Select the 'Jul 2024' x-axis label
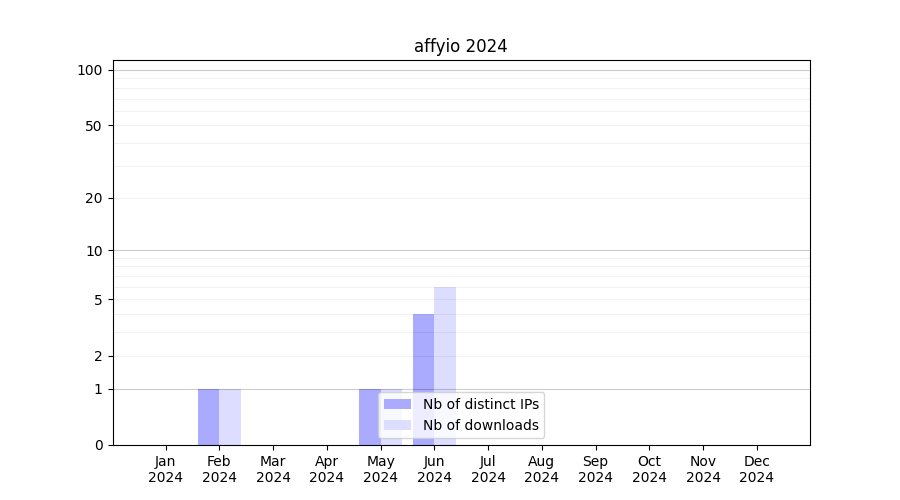 [x=488, y=469]
